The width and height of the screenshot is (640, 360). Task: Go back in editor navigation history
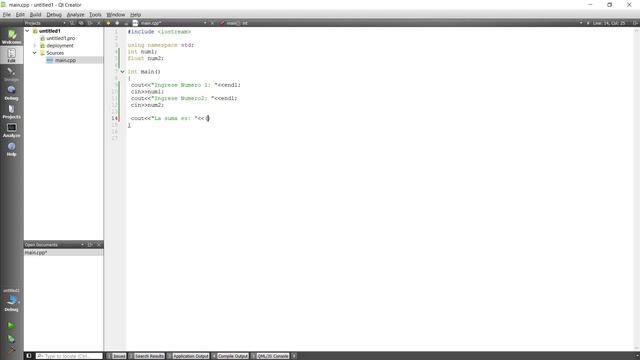(x=108, y=23)
